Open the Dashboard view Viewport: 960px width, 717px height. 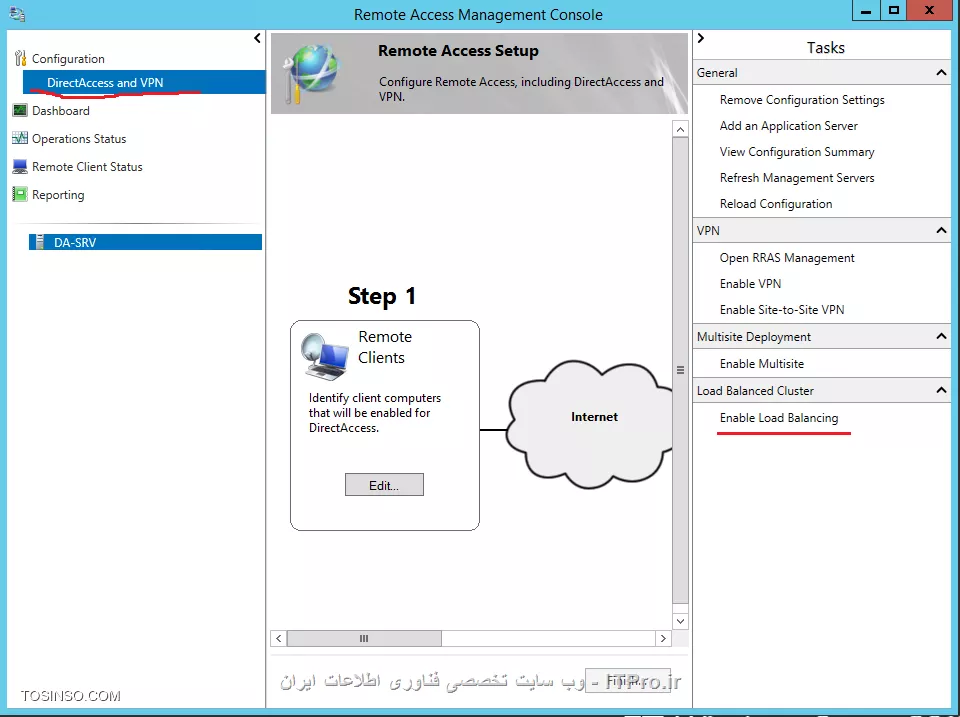tap(61, 111)
